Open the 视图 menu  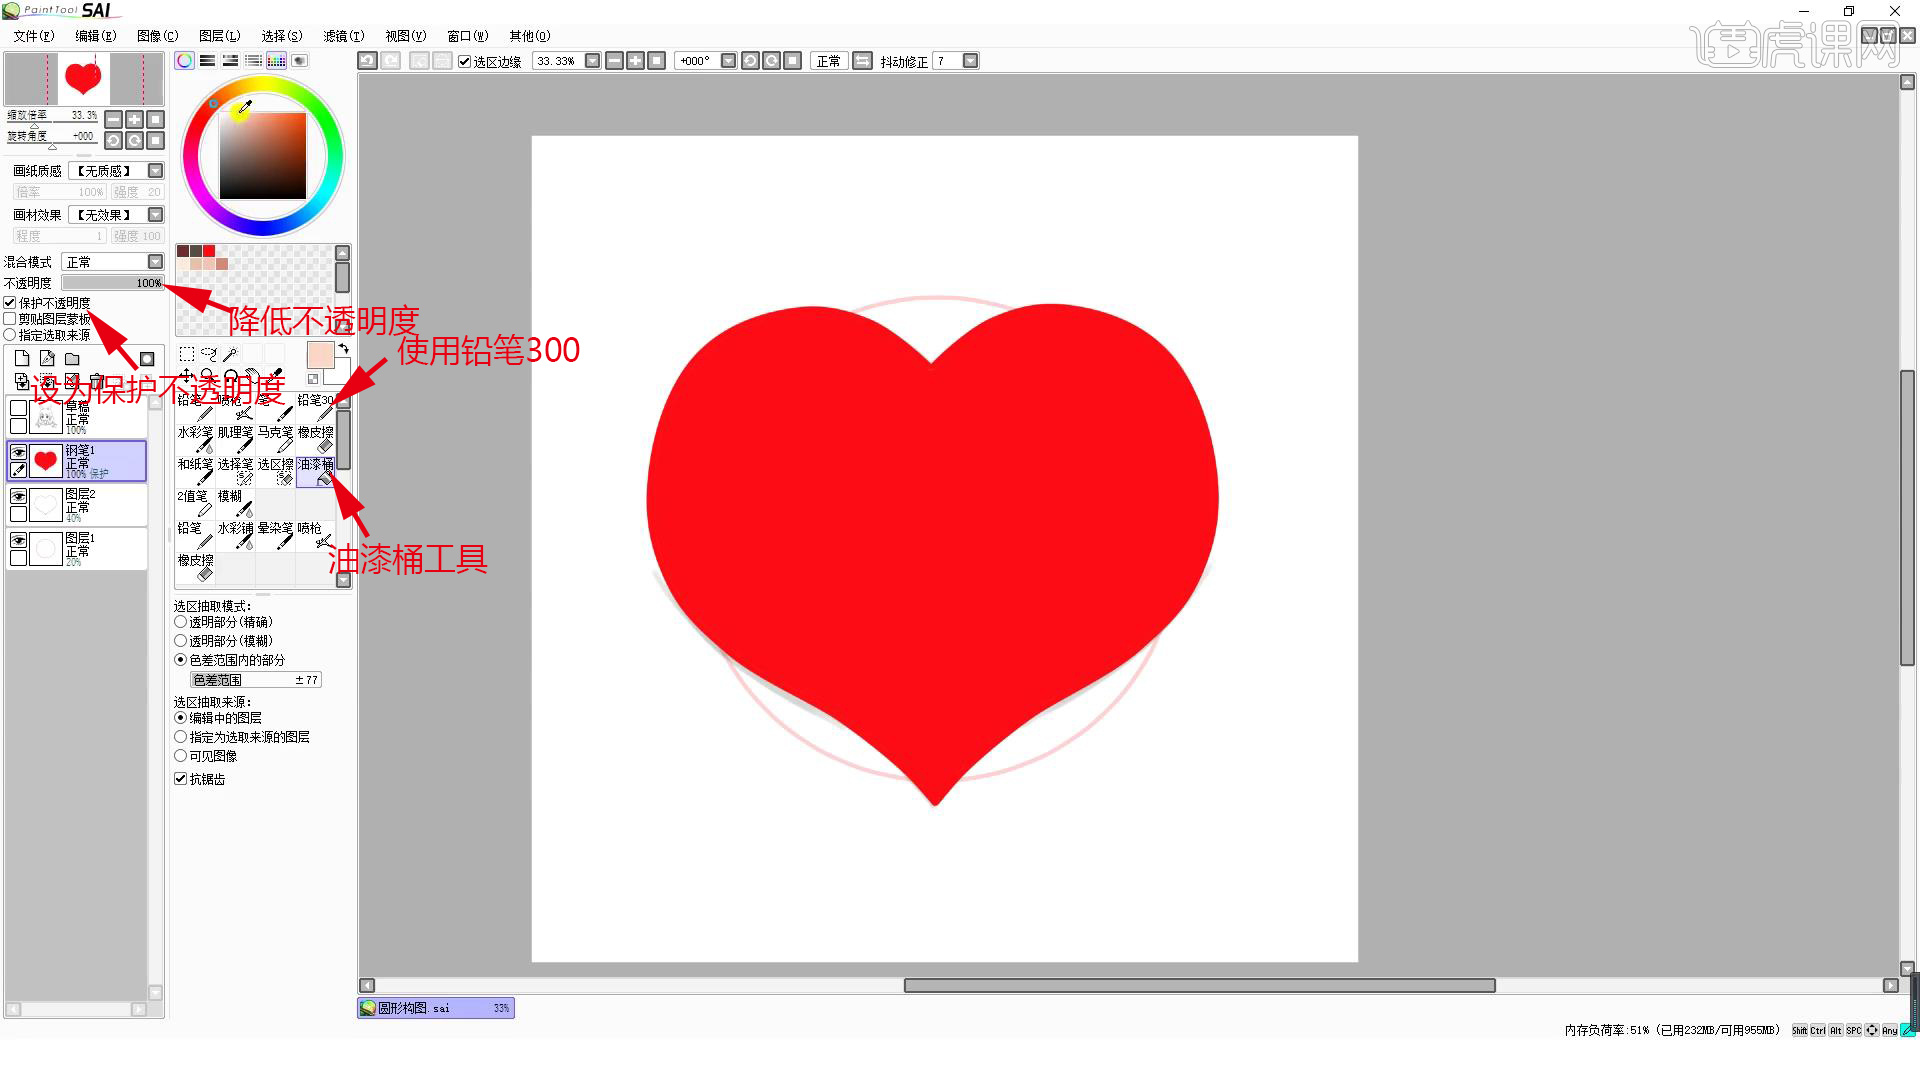(x=406, y=36)
